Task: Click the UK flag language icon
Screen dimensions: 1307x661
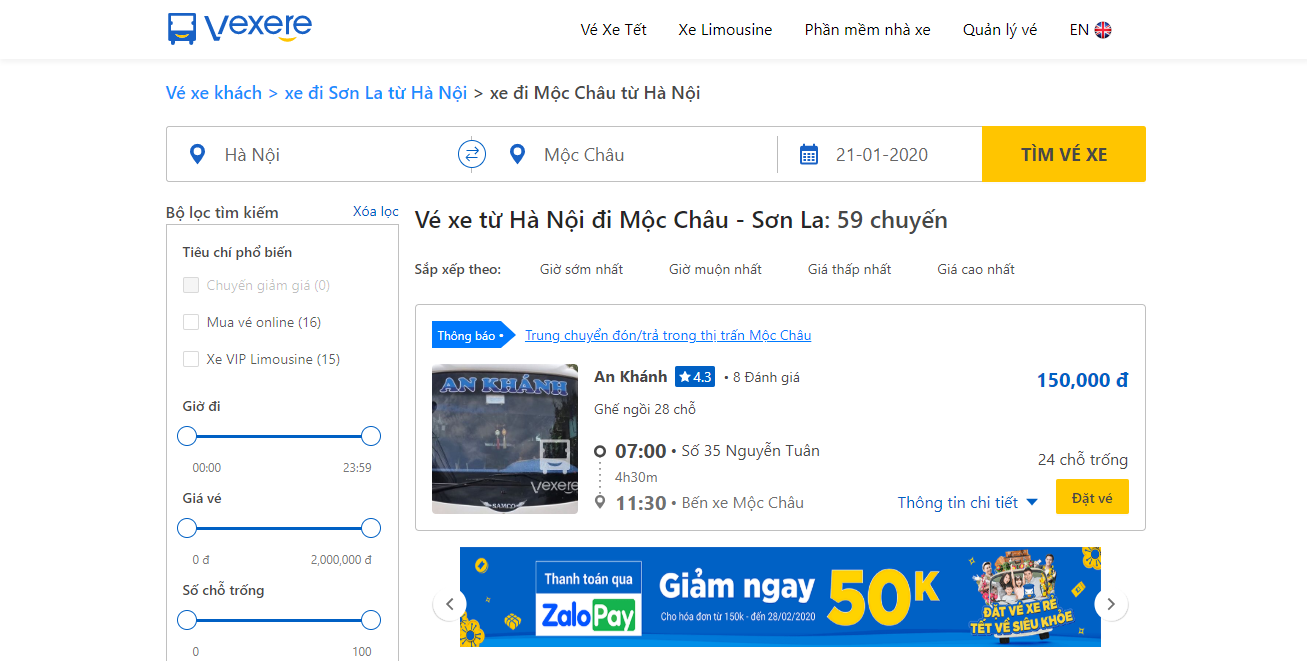Action: pos(1103,30)
